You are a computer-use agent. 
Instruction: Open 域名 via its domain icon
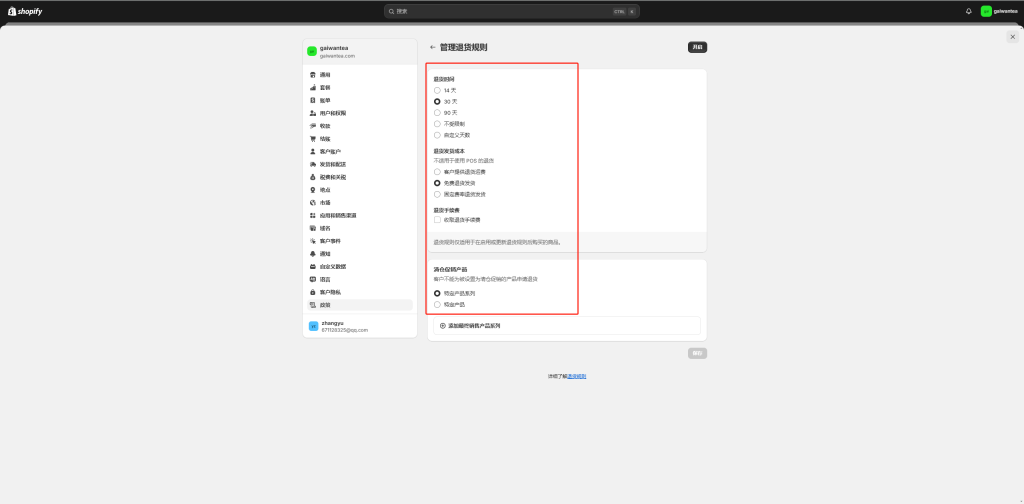(313, 228)
